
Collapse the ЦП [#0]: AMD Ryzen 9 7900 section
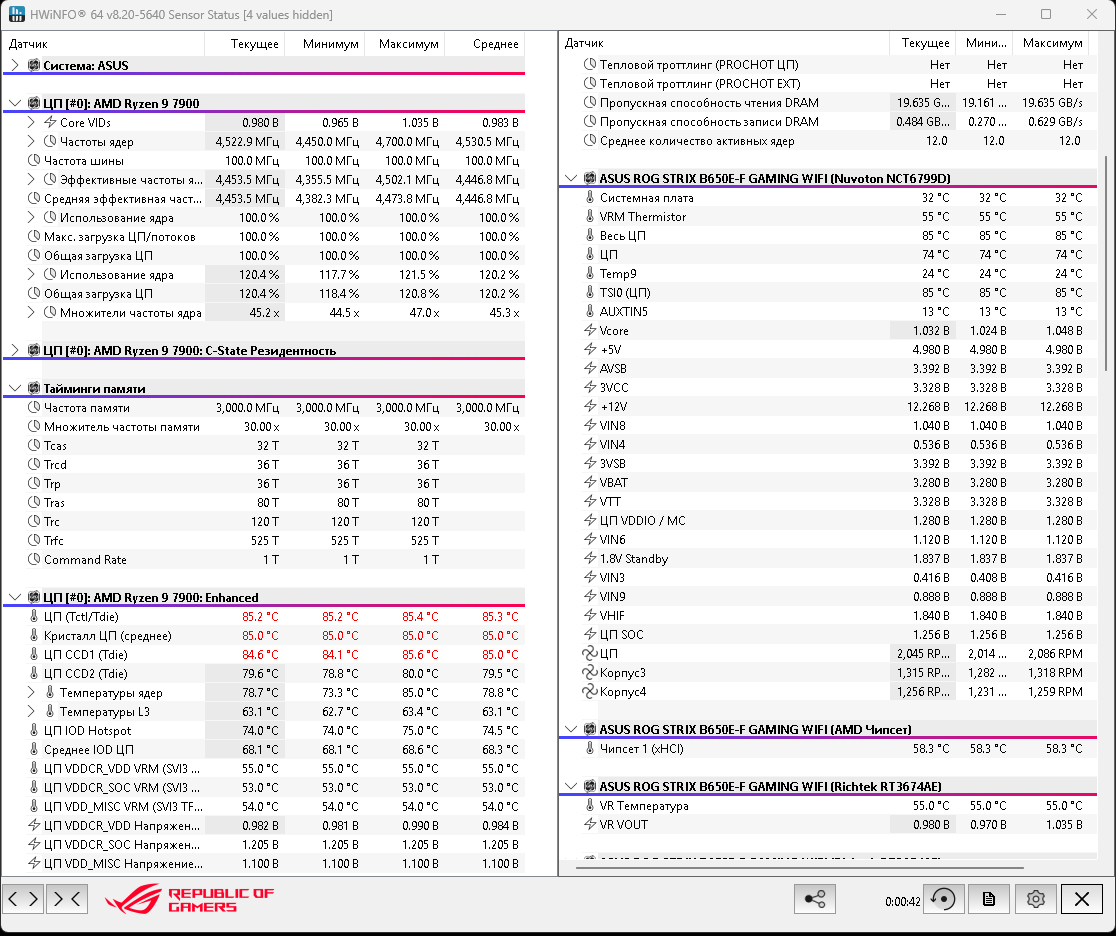[15, 103]
